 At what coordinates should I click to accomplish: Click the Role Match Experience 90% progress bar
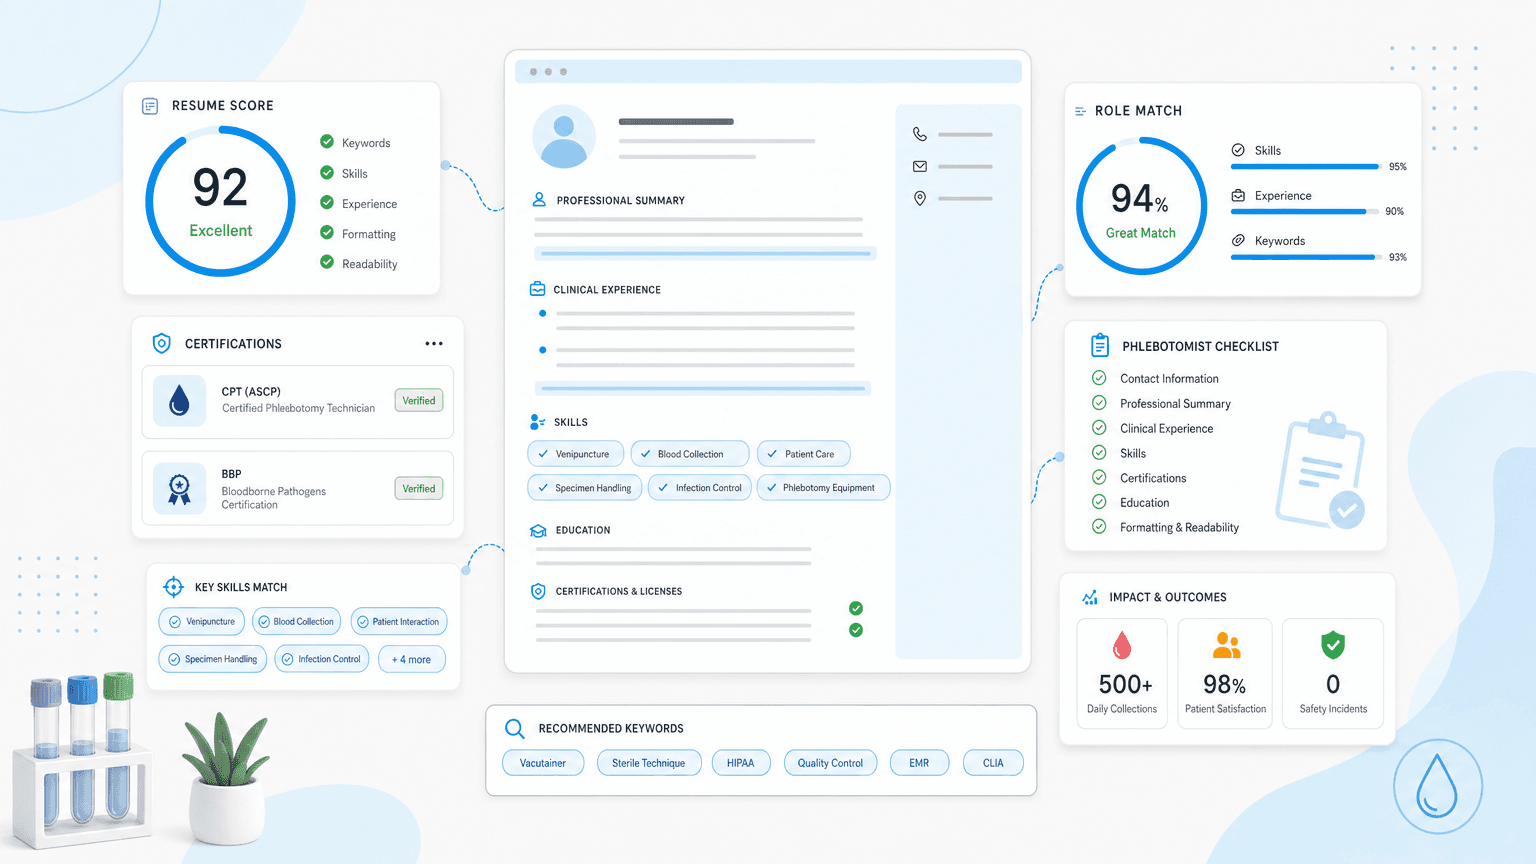click(1306, 212)
